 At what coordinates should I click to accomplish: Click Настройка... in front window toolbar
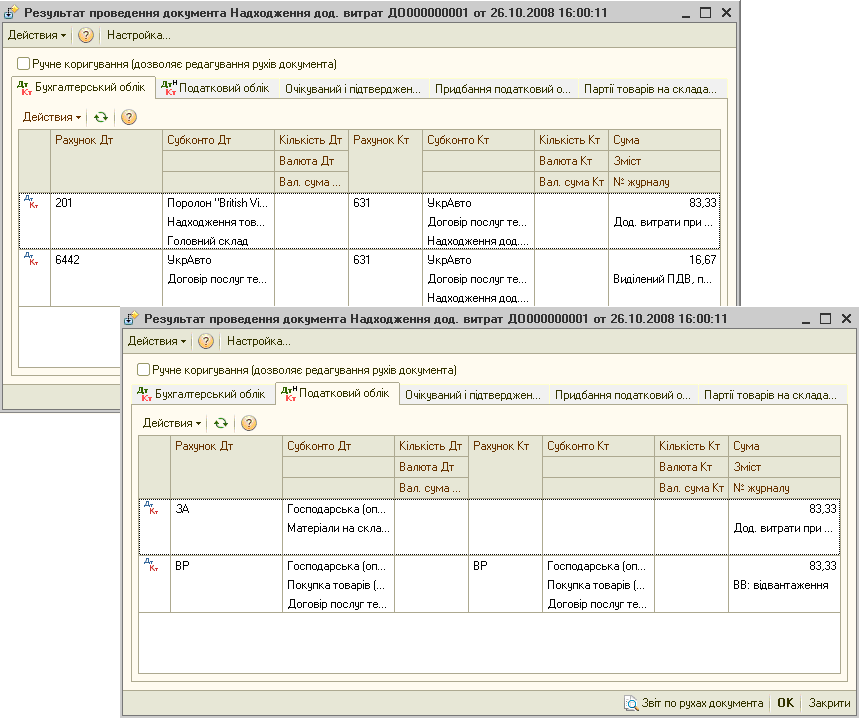click(259, 341)
